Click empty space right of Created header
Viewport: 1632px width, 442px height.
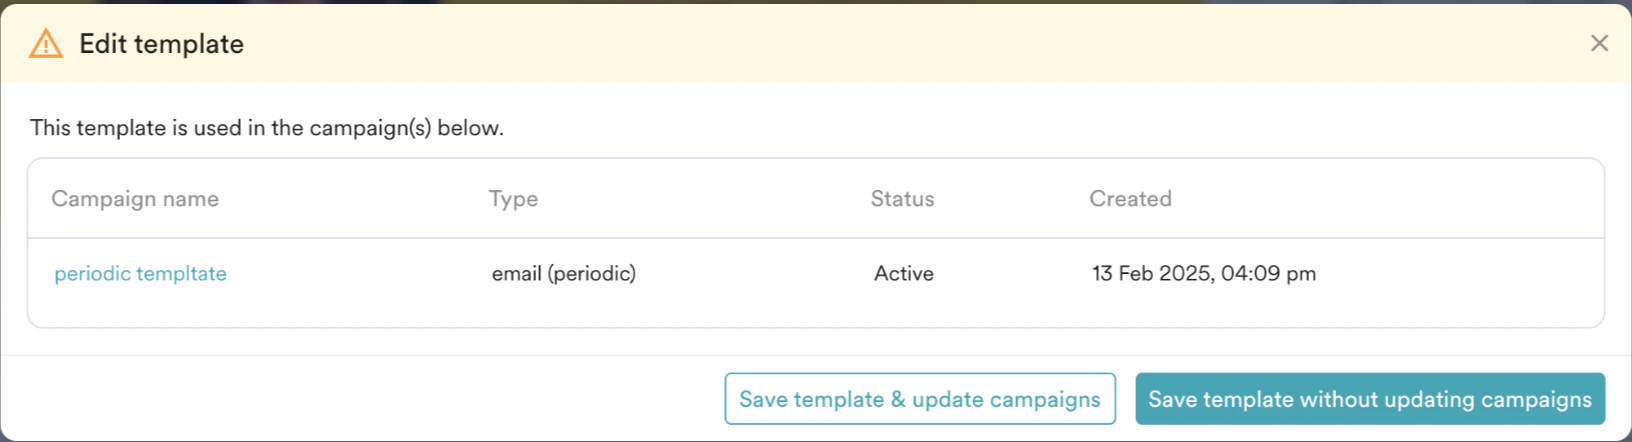click(x=1400, y=199)
